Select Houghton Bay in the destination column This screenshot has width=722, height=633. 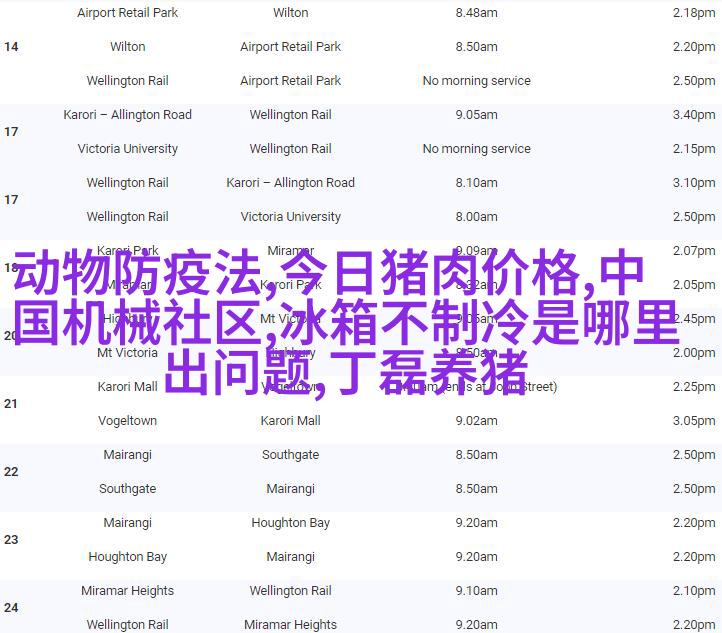pos(290,523)
